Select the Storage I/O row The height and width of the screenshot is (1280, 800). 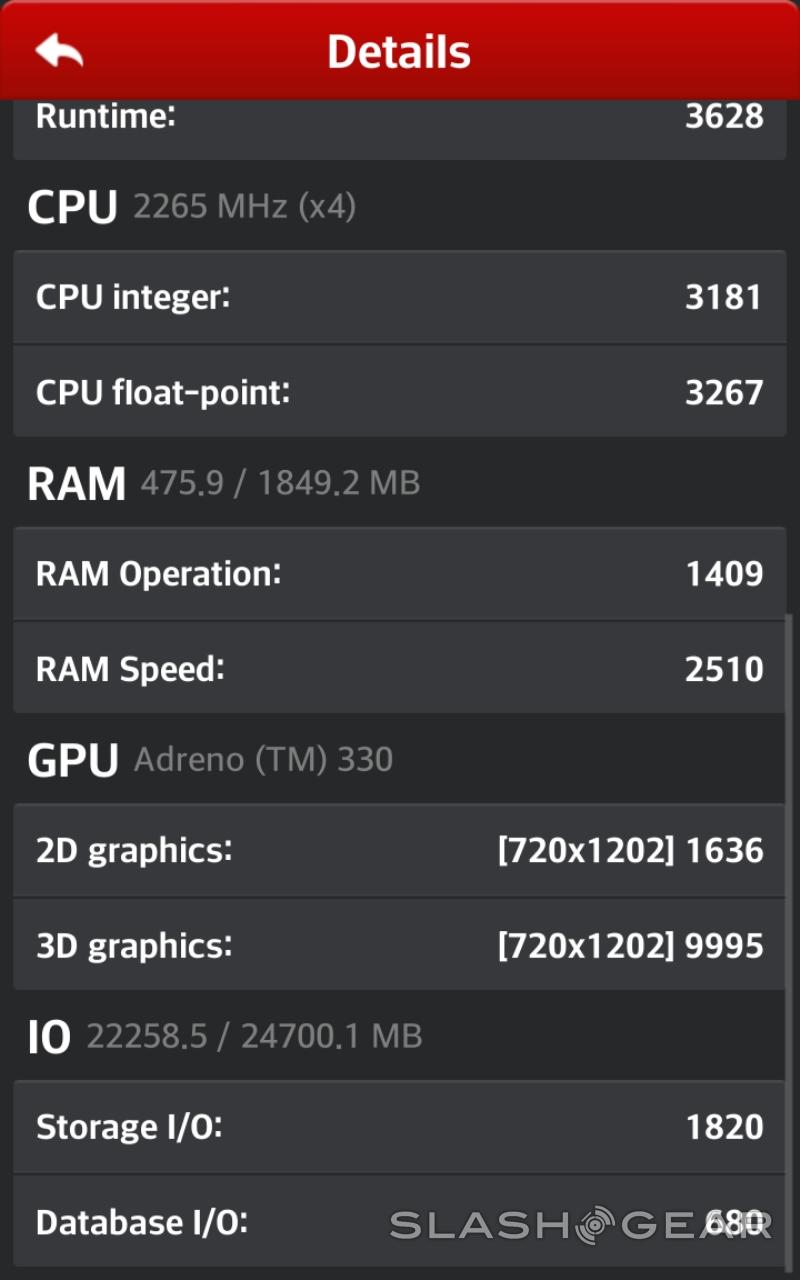point(400,1127)
